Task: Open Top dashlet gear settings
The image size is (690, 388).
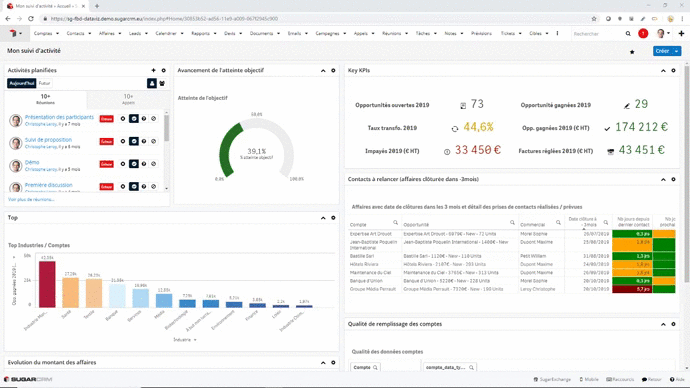Action: point(333,218)
